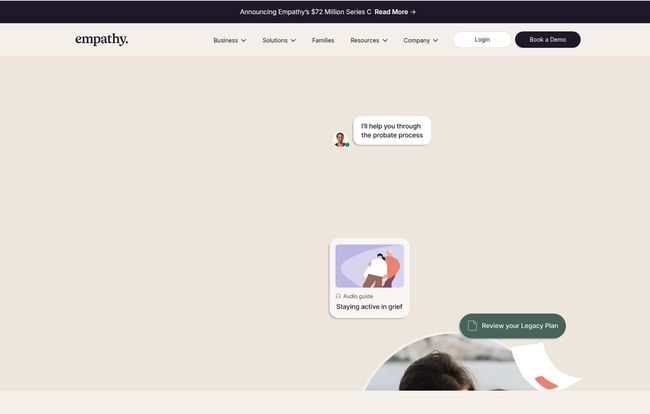The width and height of the screenshot is (650, 414).
Task: Follow the Read More link
Action: tap(391, 12)
